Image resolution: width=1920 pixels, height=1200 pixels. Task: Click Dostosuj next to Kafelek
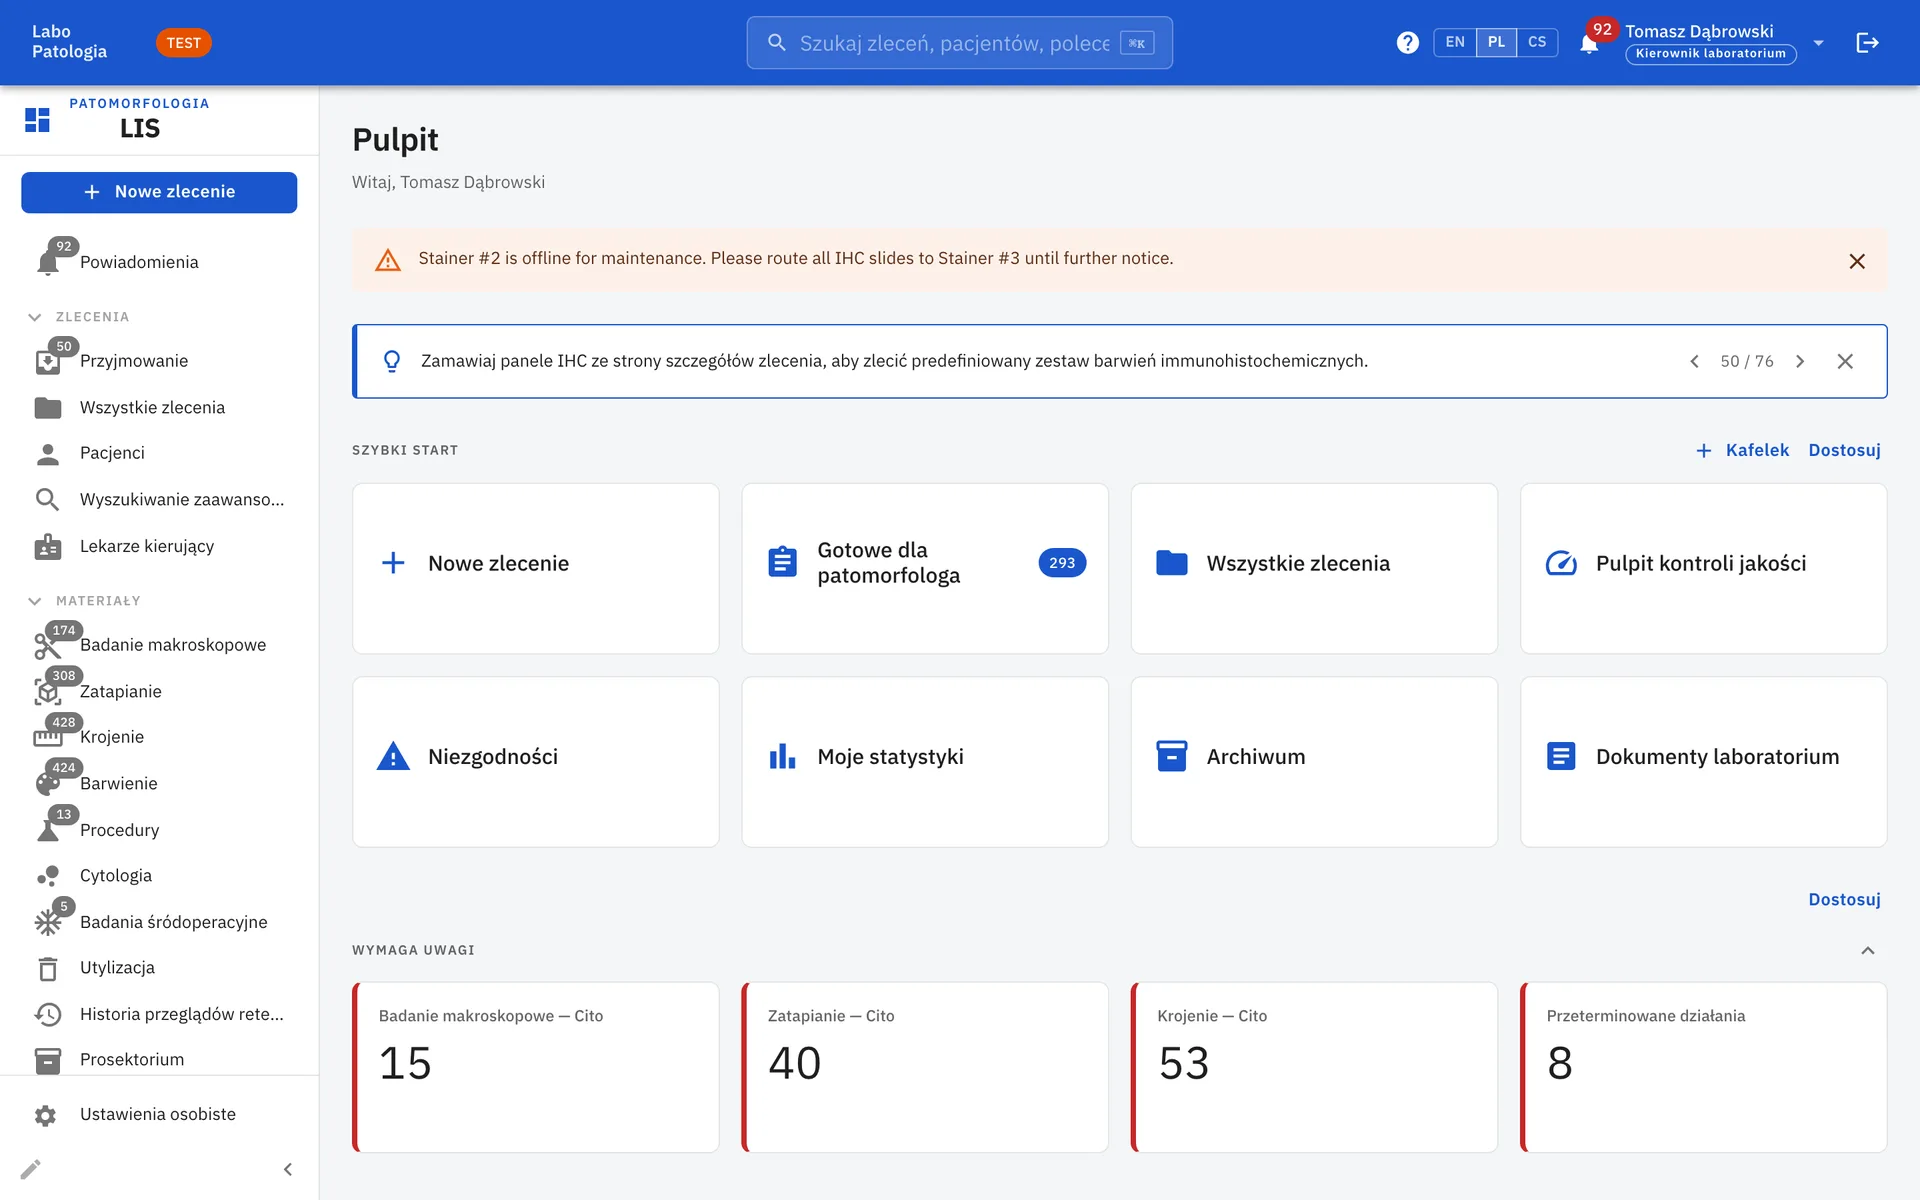[1844, 450]
